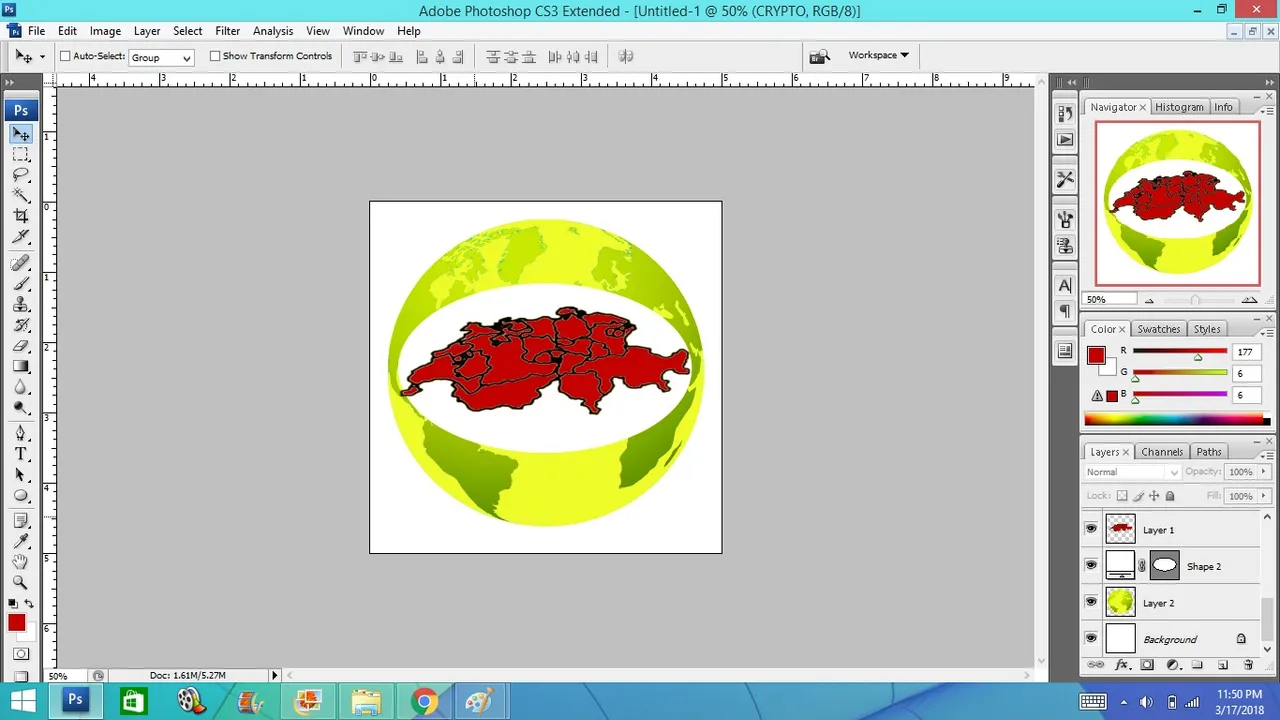The height and width of the screenshot is (720, 1280).
Task: Toggle Lock position
Action: (x=1154, y=496)
